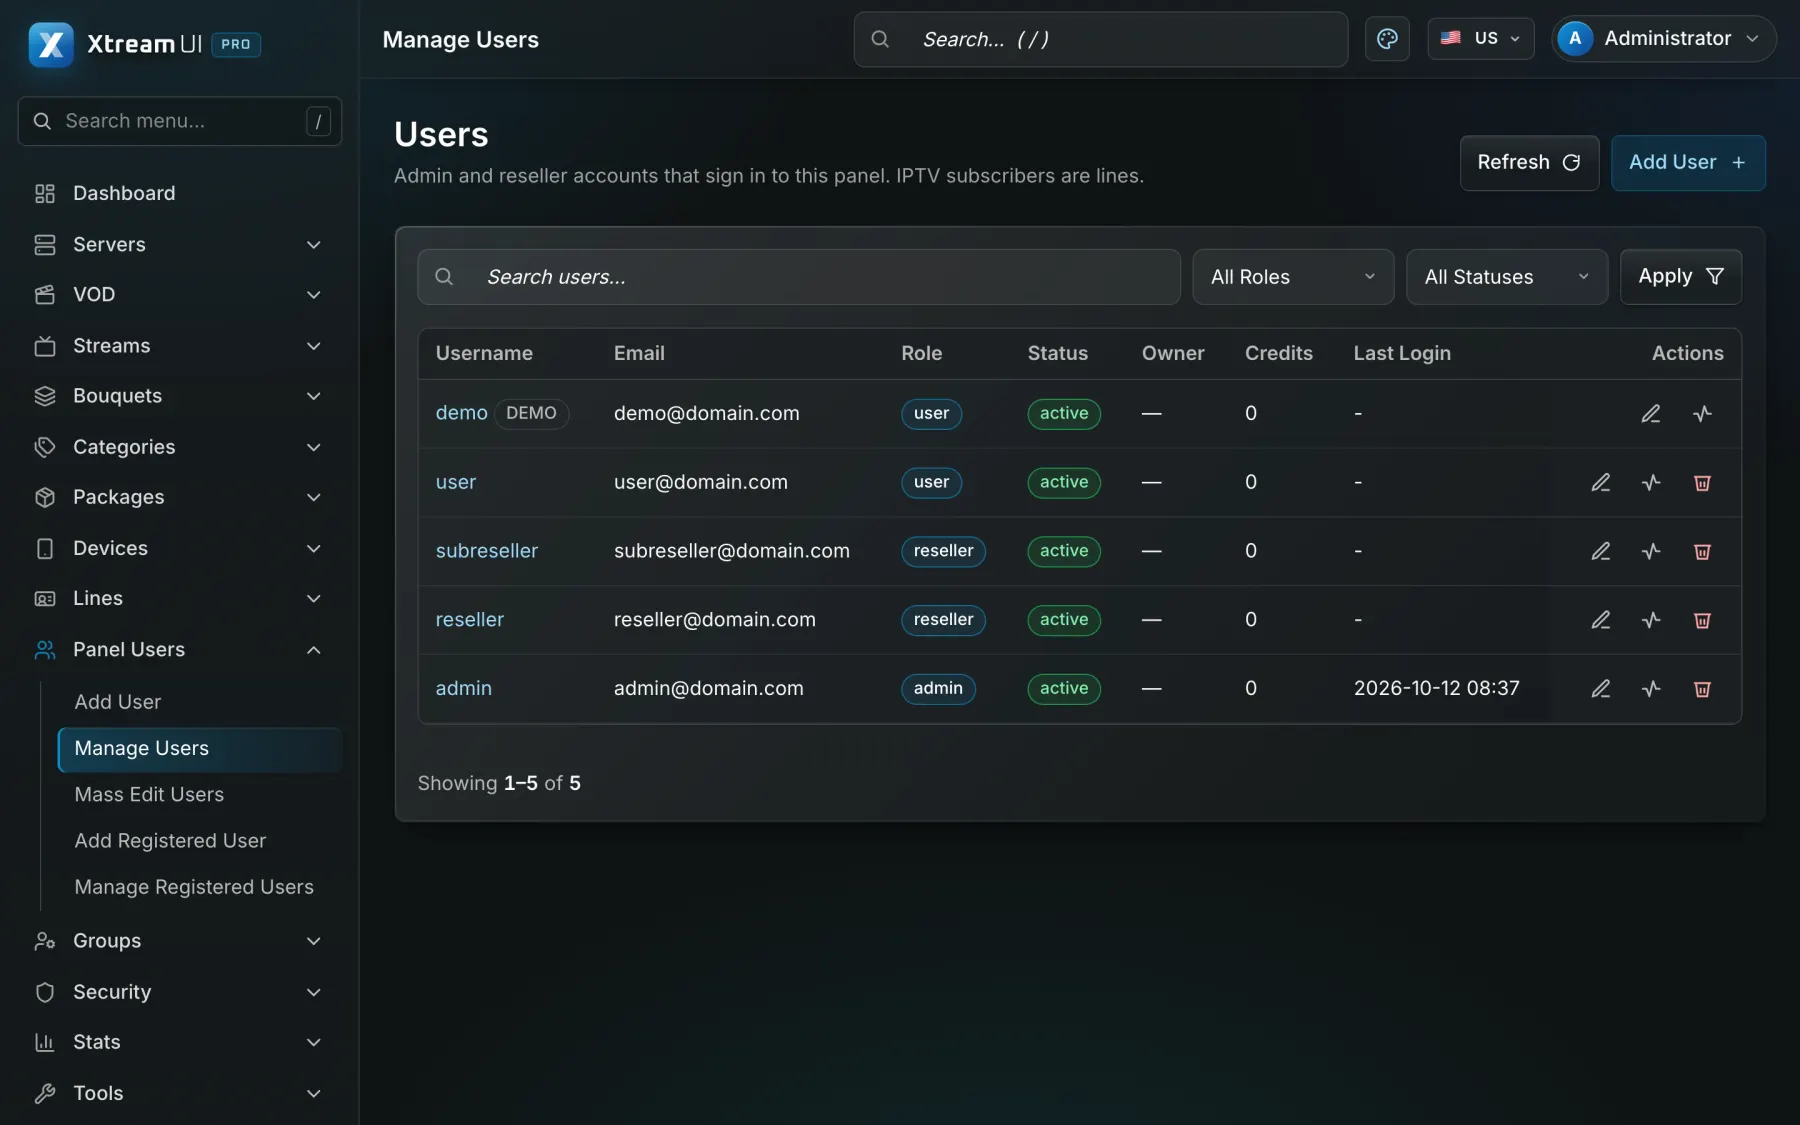Edit reseller@domain.com via pencil icon
1800x1125 pixels.
pos(1600,620)
